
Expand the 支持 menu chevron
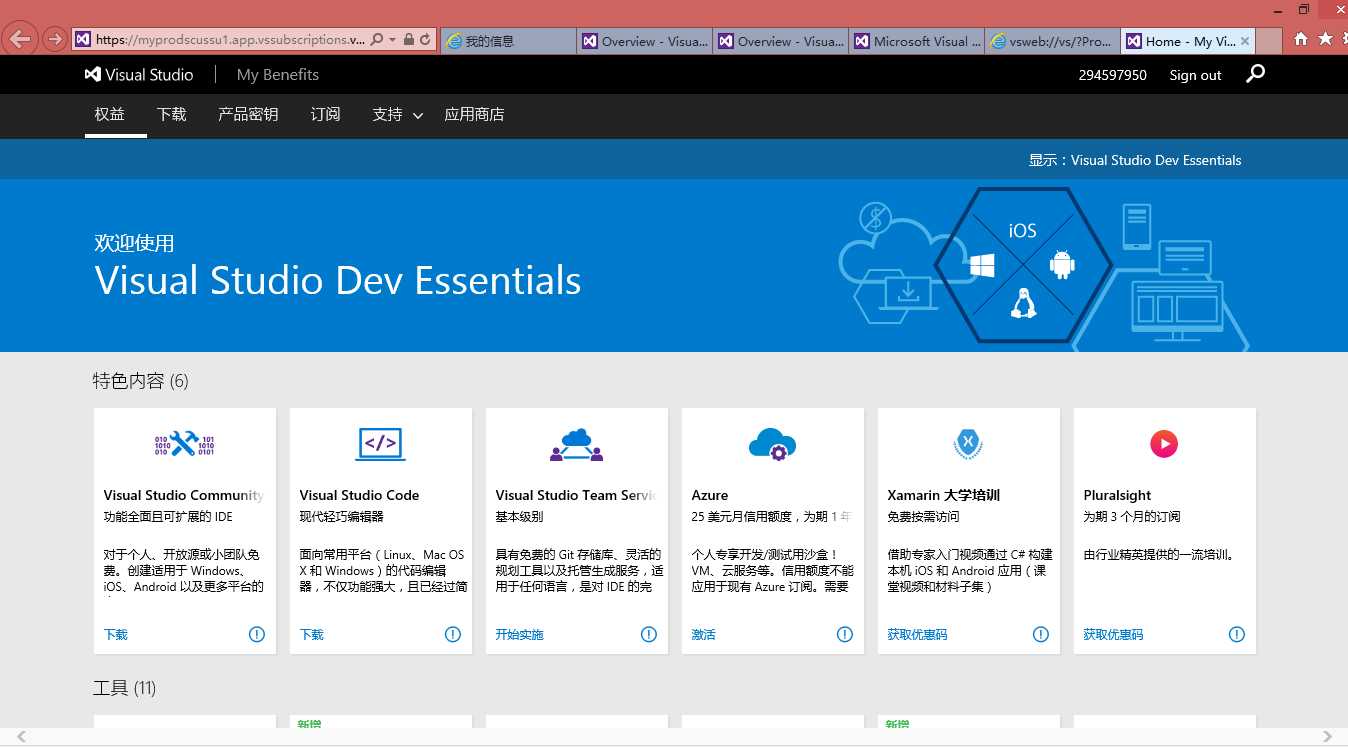[x=418, y=116]
